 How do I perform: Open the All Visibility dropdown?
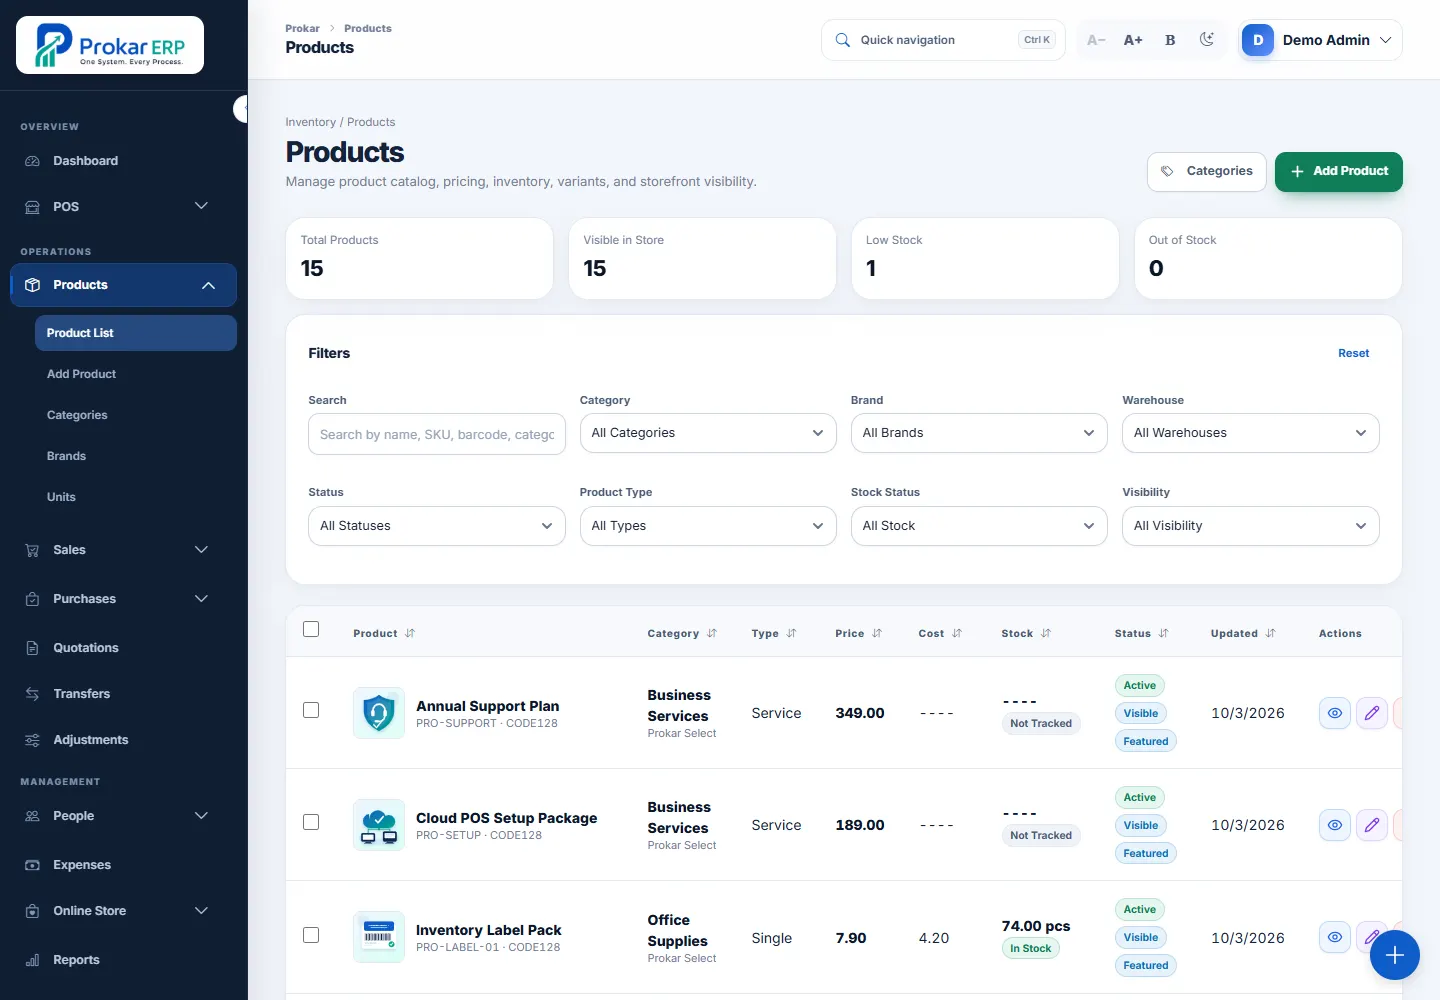(1251, 526)
